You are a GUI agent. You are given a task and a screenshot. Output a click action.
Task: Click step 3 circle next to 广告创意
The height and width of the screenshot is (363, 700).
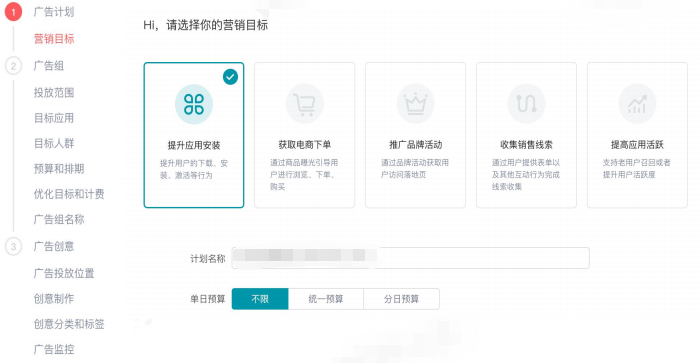pyautogui.click(x=13, y=246)
